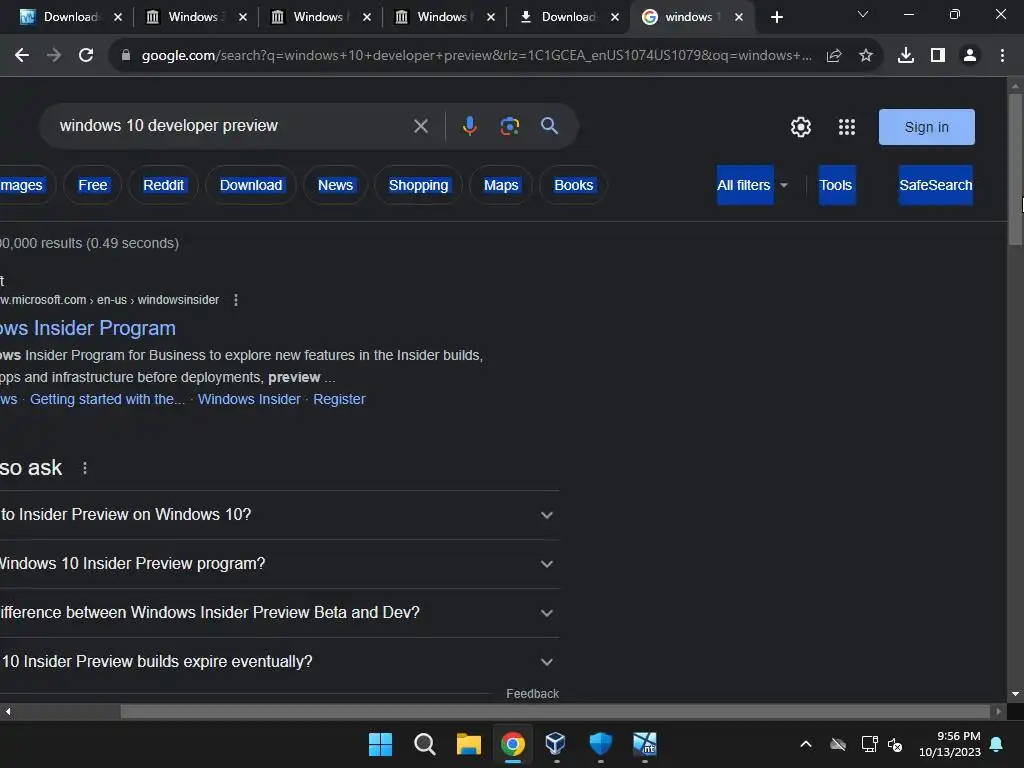Open the Chrome three-dot menu
This screenshot has height=768, width=1024.
coord(1002,56)
